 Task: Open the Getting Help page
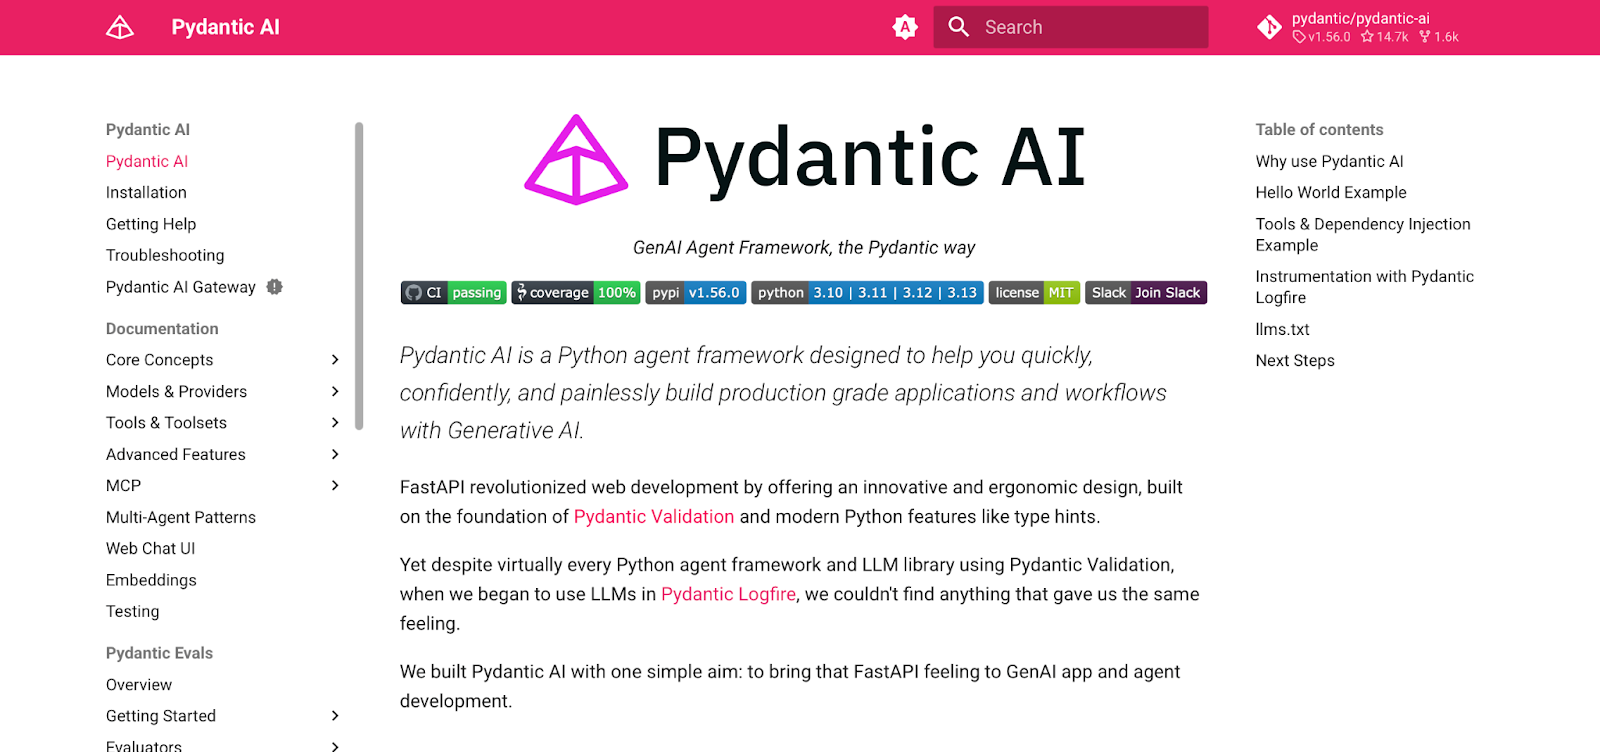coord(151,224)
